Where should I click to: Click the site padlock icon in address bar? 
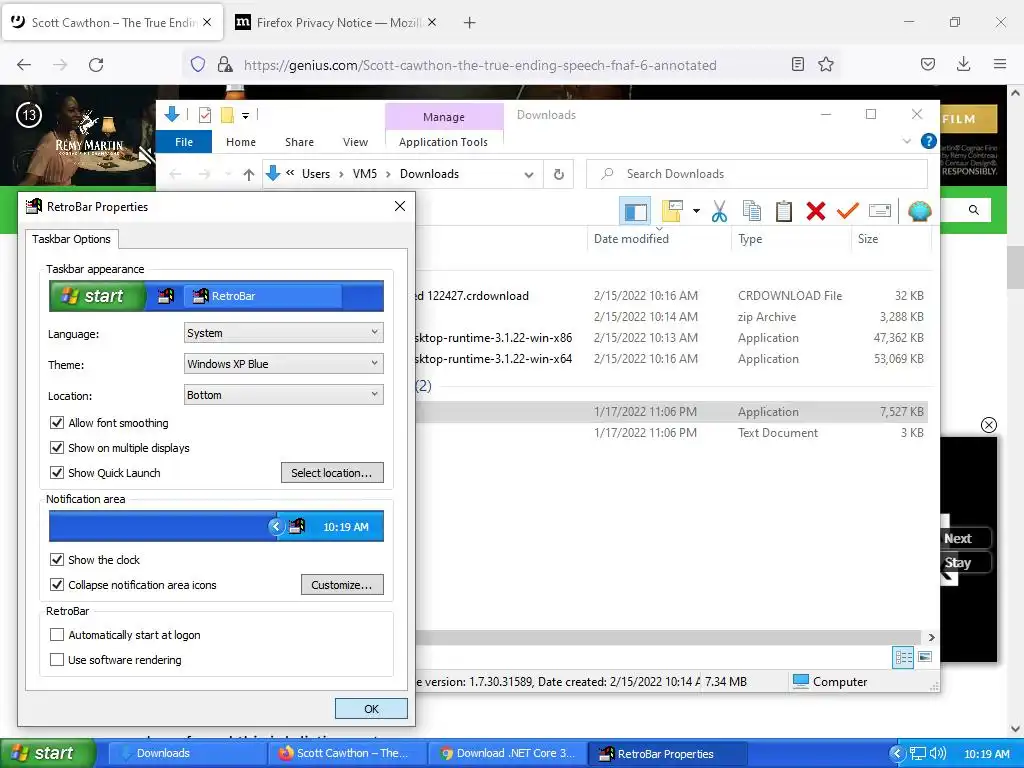click(x=225, y=65)
